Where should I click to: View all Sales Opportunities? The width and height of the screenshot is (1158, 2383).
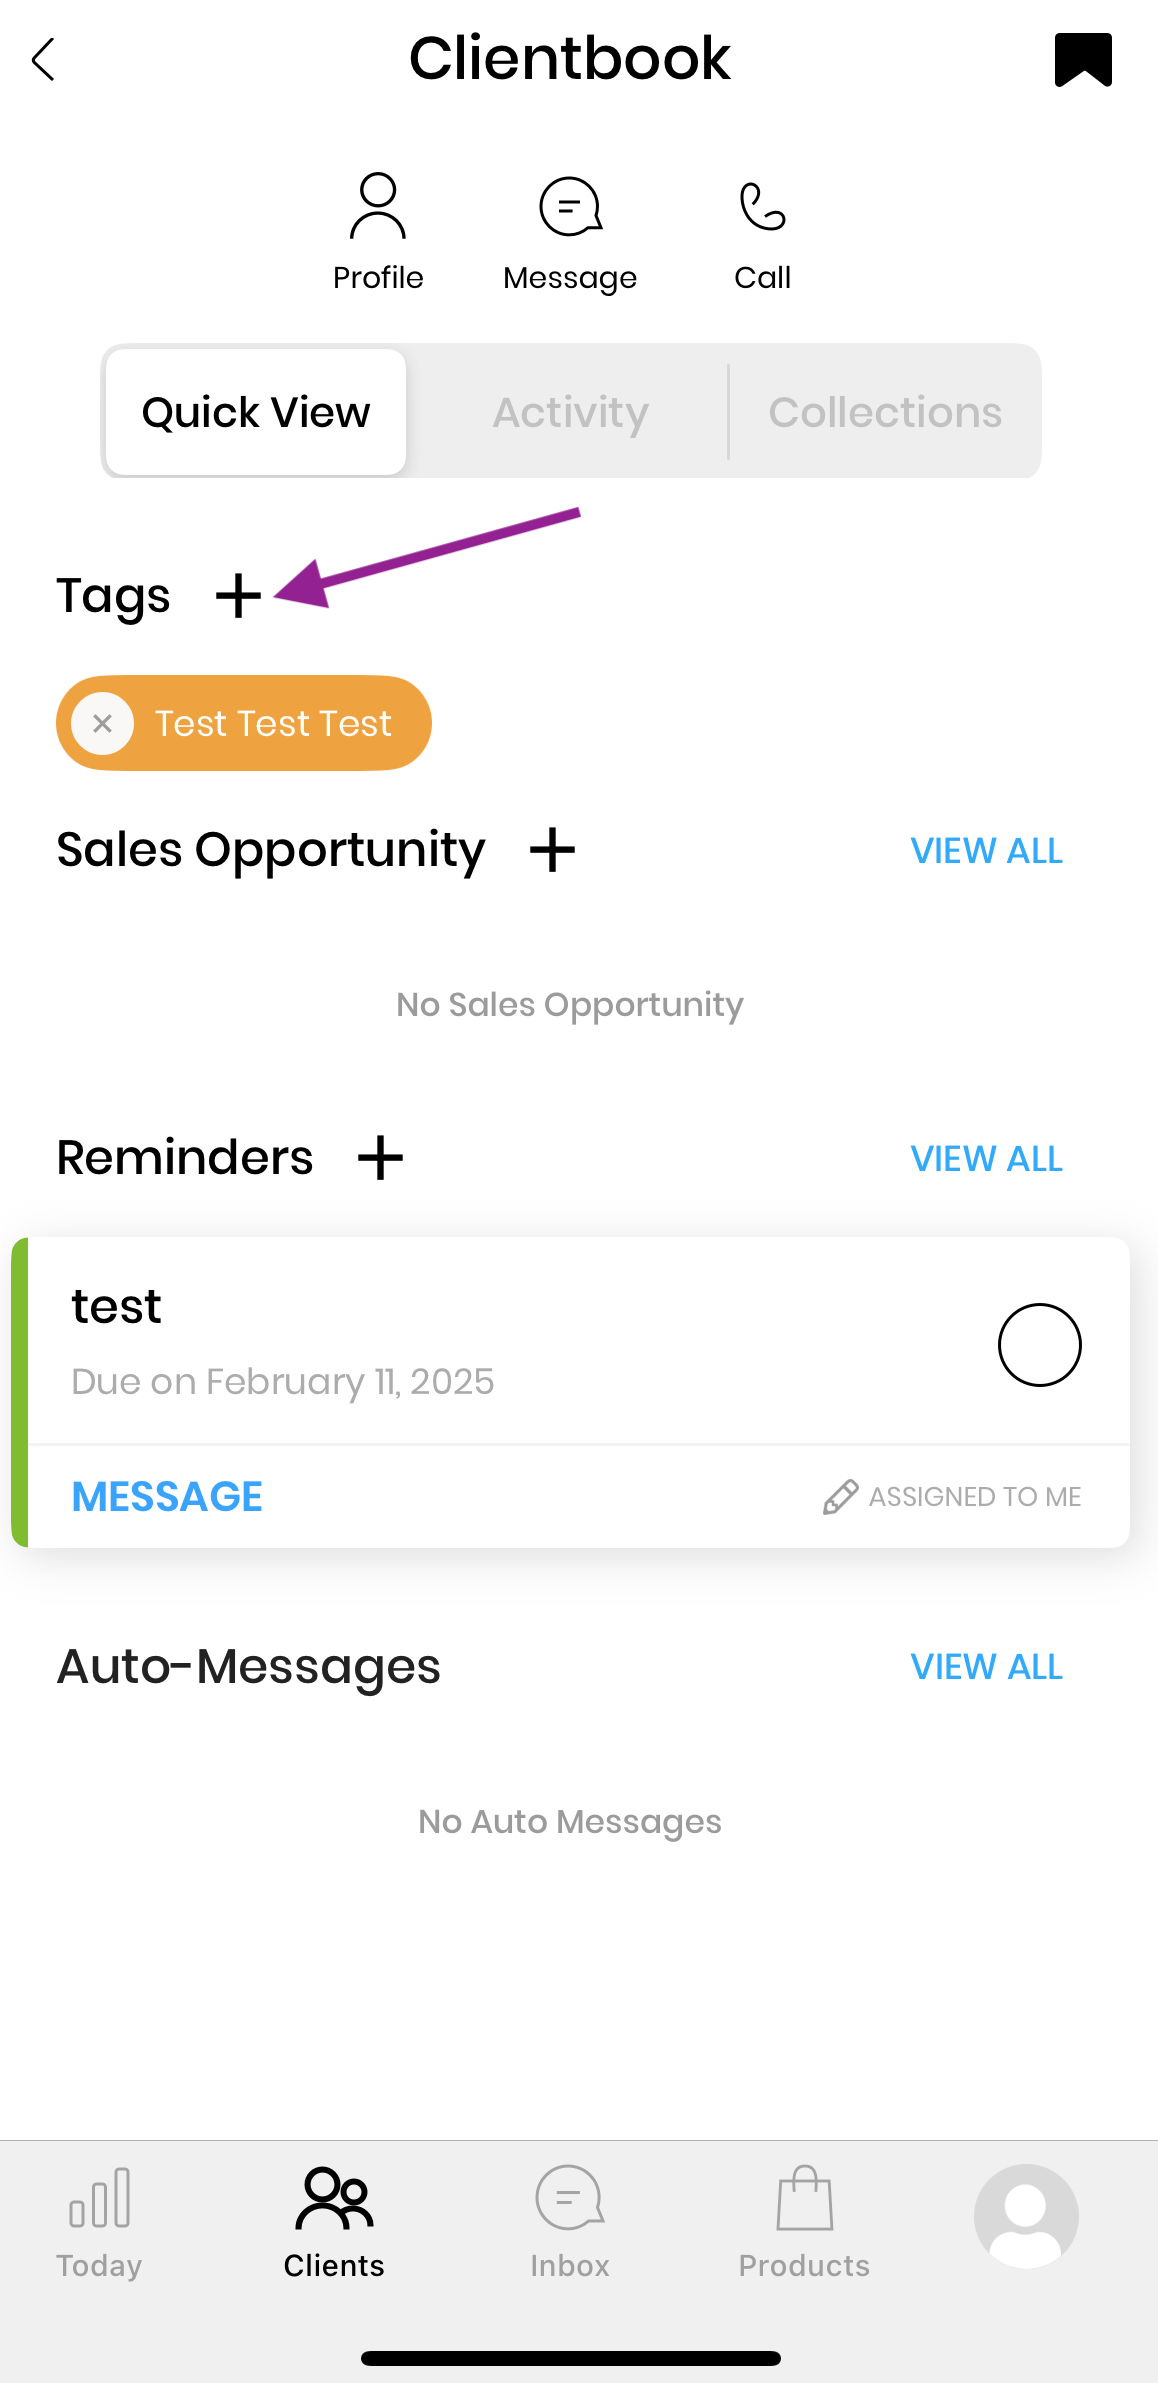point(986,851)
